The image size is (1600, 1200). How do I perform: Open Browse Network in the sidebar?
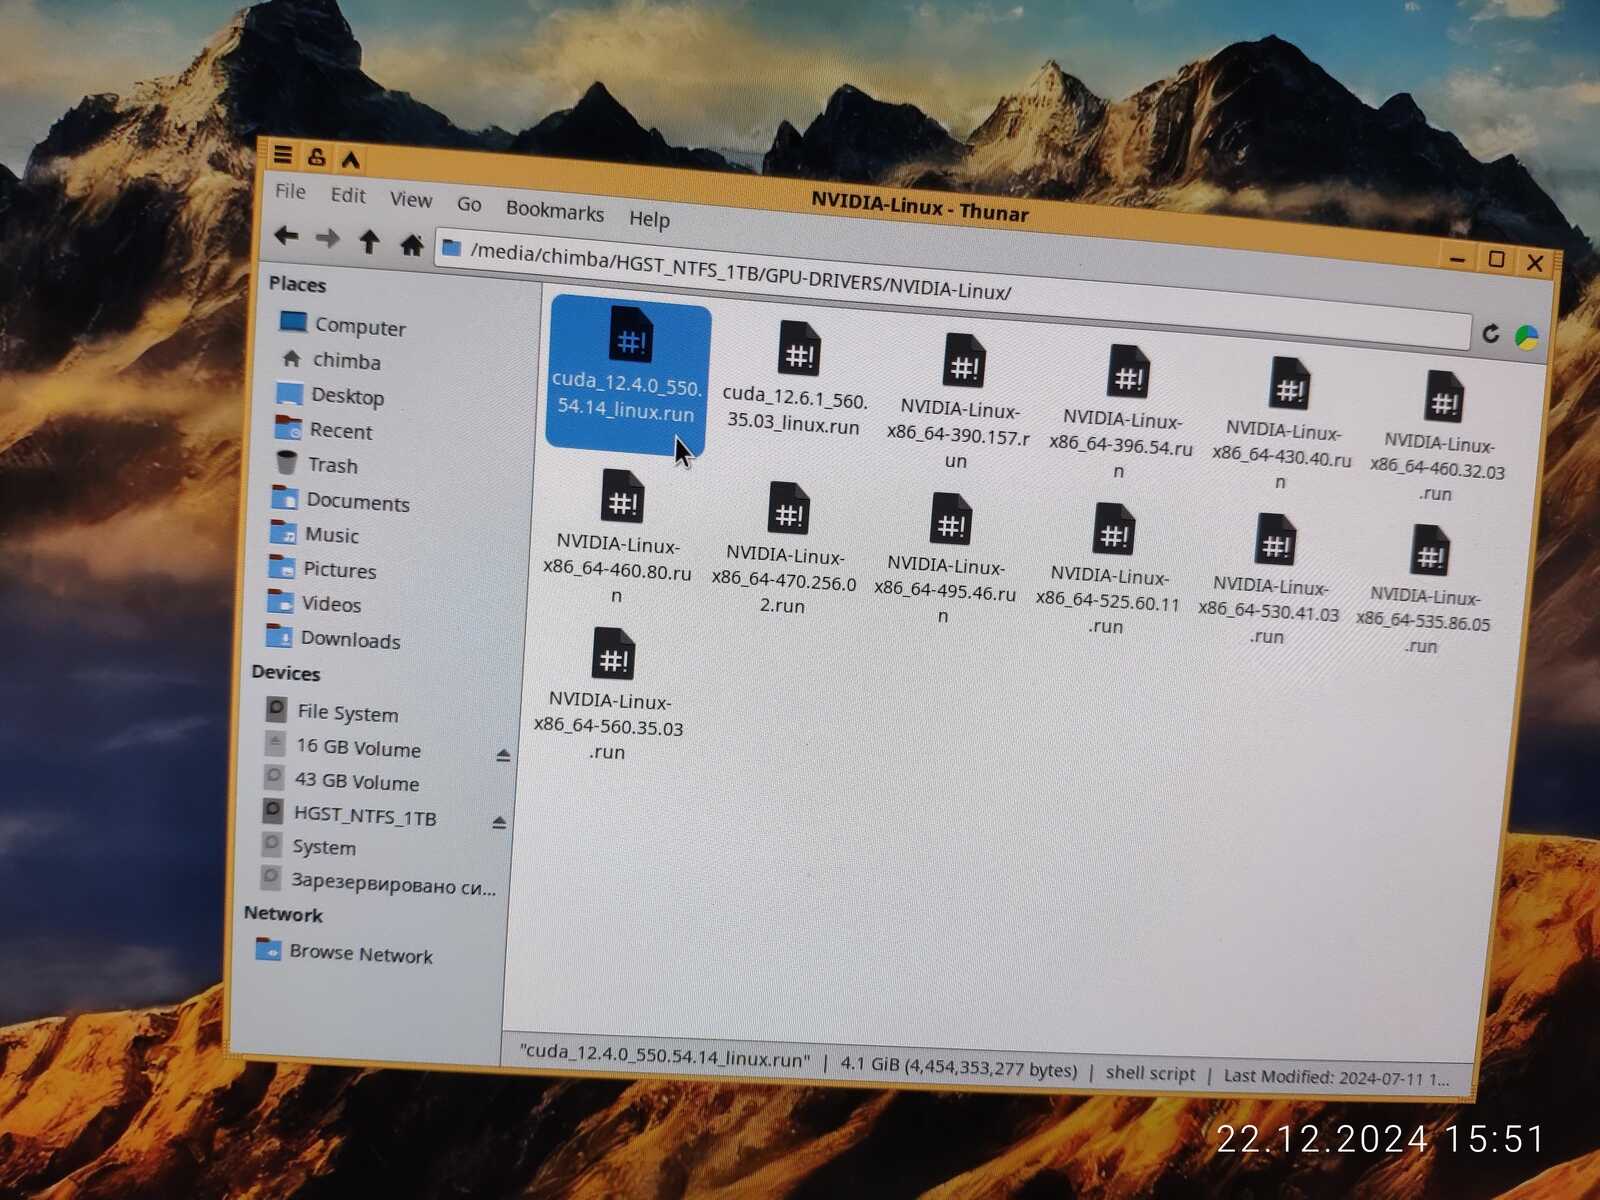344,952
